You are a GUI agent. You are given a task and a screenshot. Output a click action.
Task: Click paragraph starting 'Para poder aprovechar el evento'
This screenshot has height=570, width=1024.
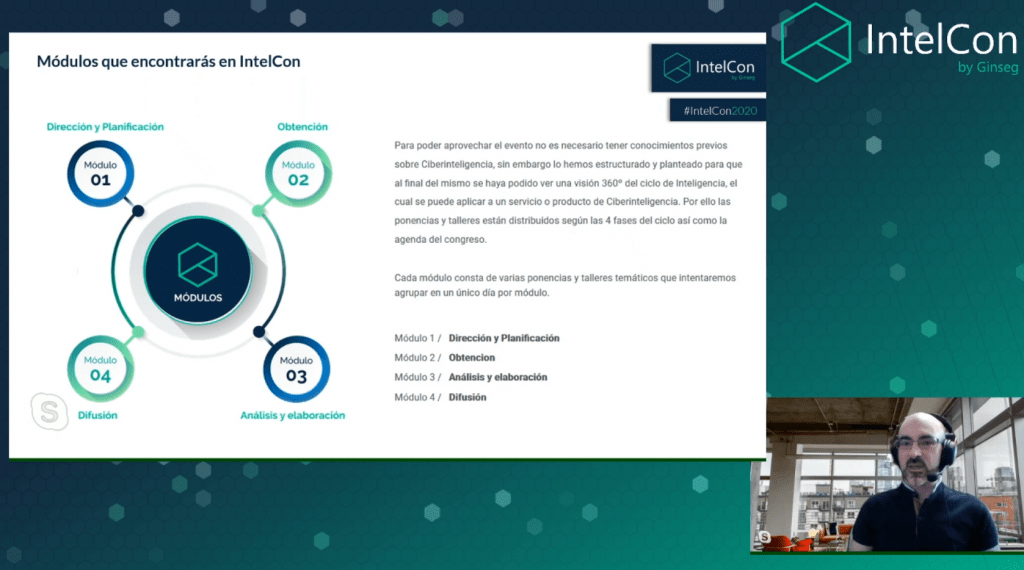tap(568, 193)
